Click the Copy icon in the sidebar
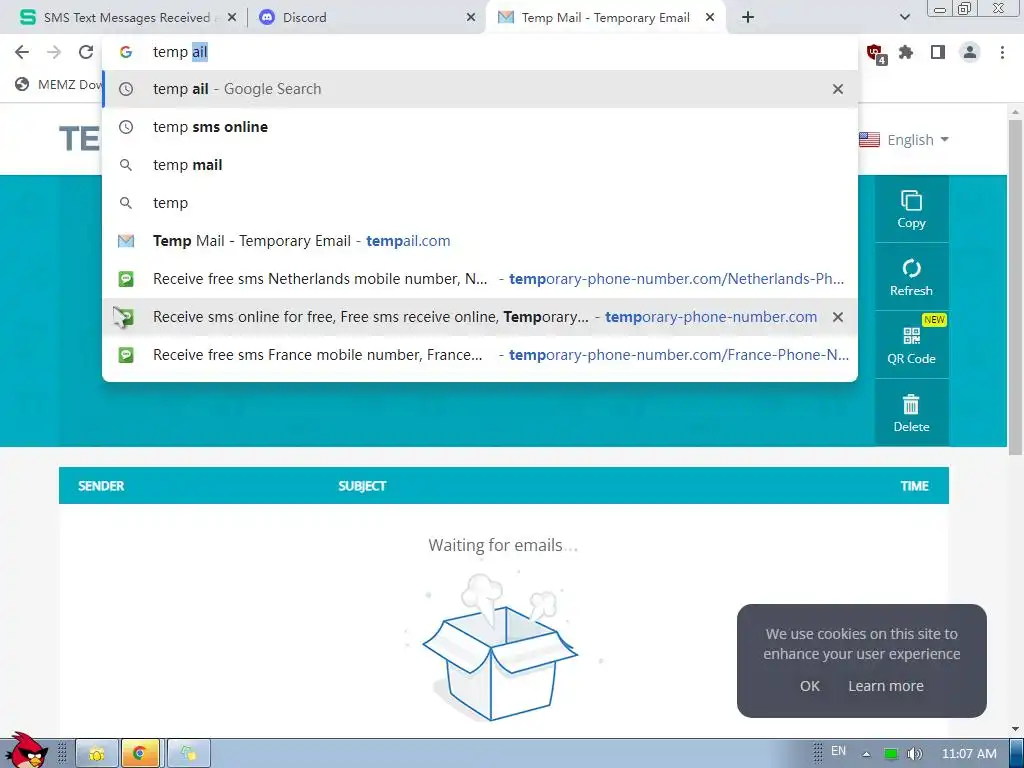1024x768 pixels. point(911,209)
